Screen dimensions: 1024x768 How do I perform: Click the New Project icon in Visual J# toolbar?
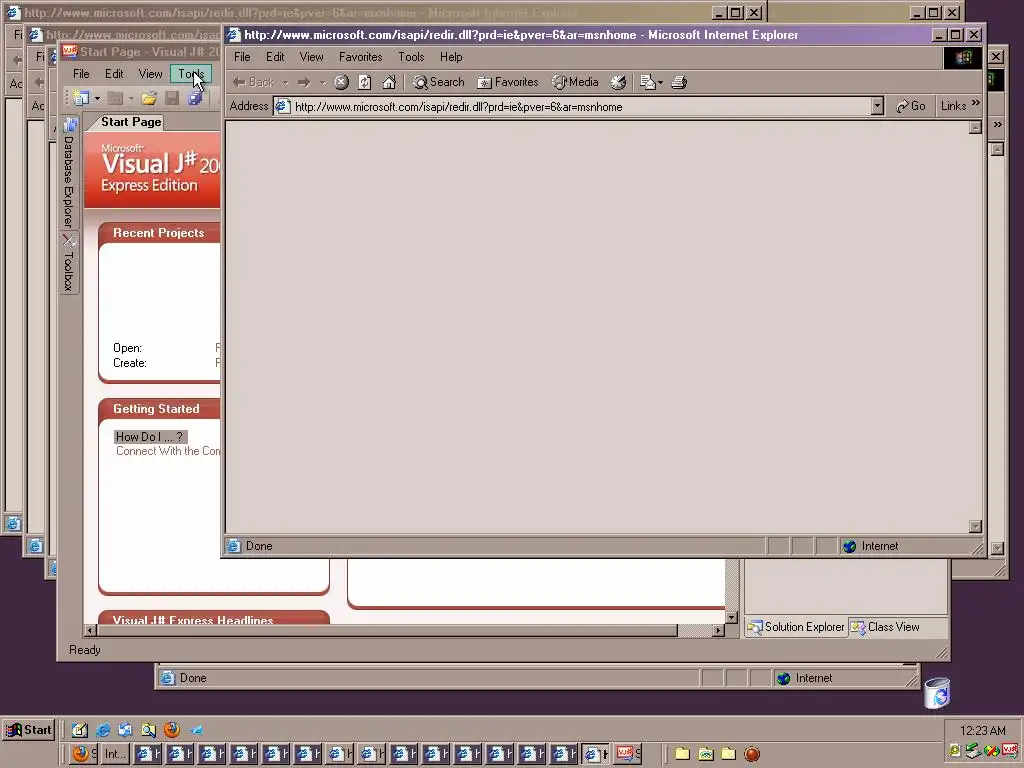[81, 99]
